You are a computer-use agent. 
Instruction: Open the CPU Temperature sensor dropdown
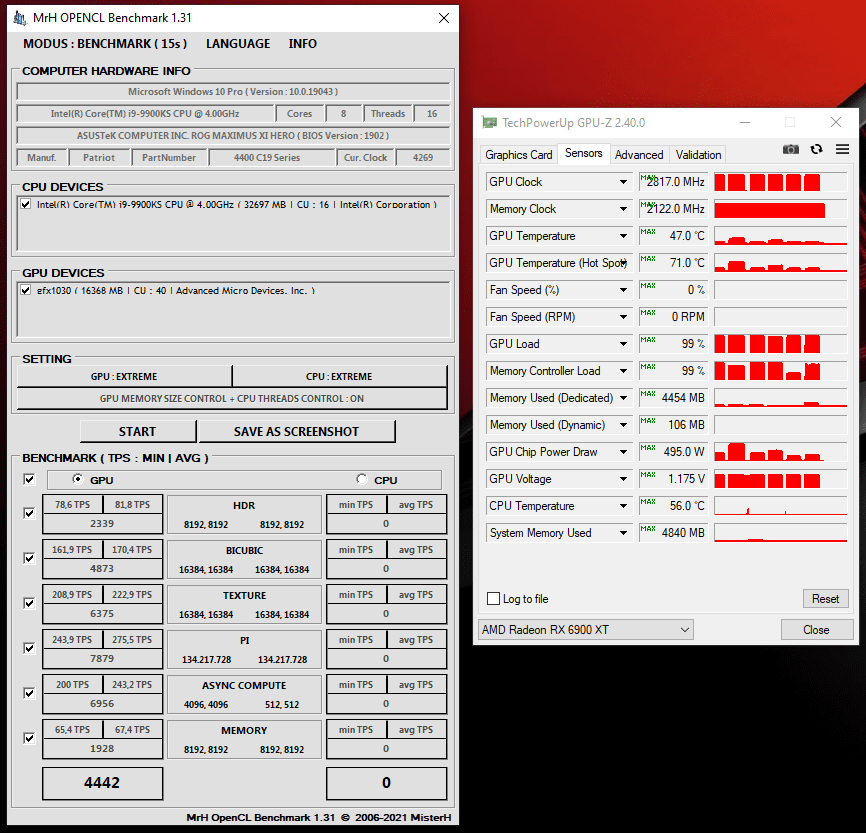point(624,506)
